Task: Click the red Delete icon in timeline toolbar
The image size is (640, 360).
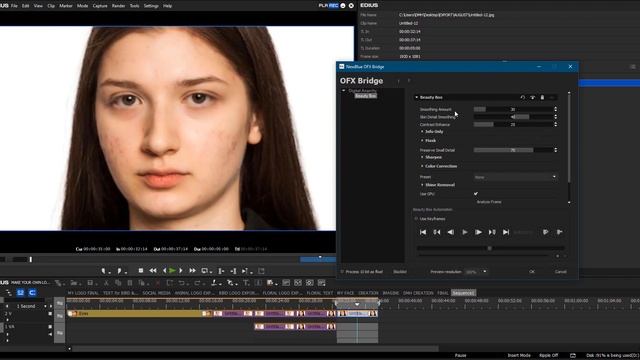Action: click(158, 282)
